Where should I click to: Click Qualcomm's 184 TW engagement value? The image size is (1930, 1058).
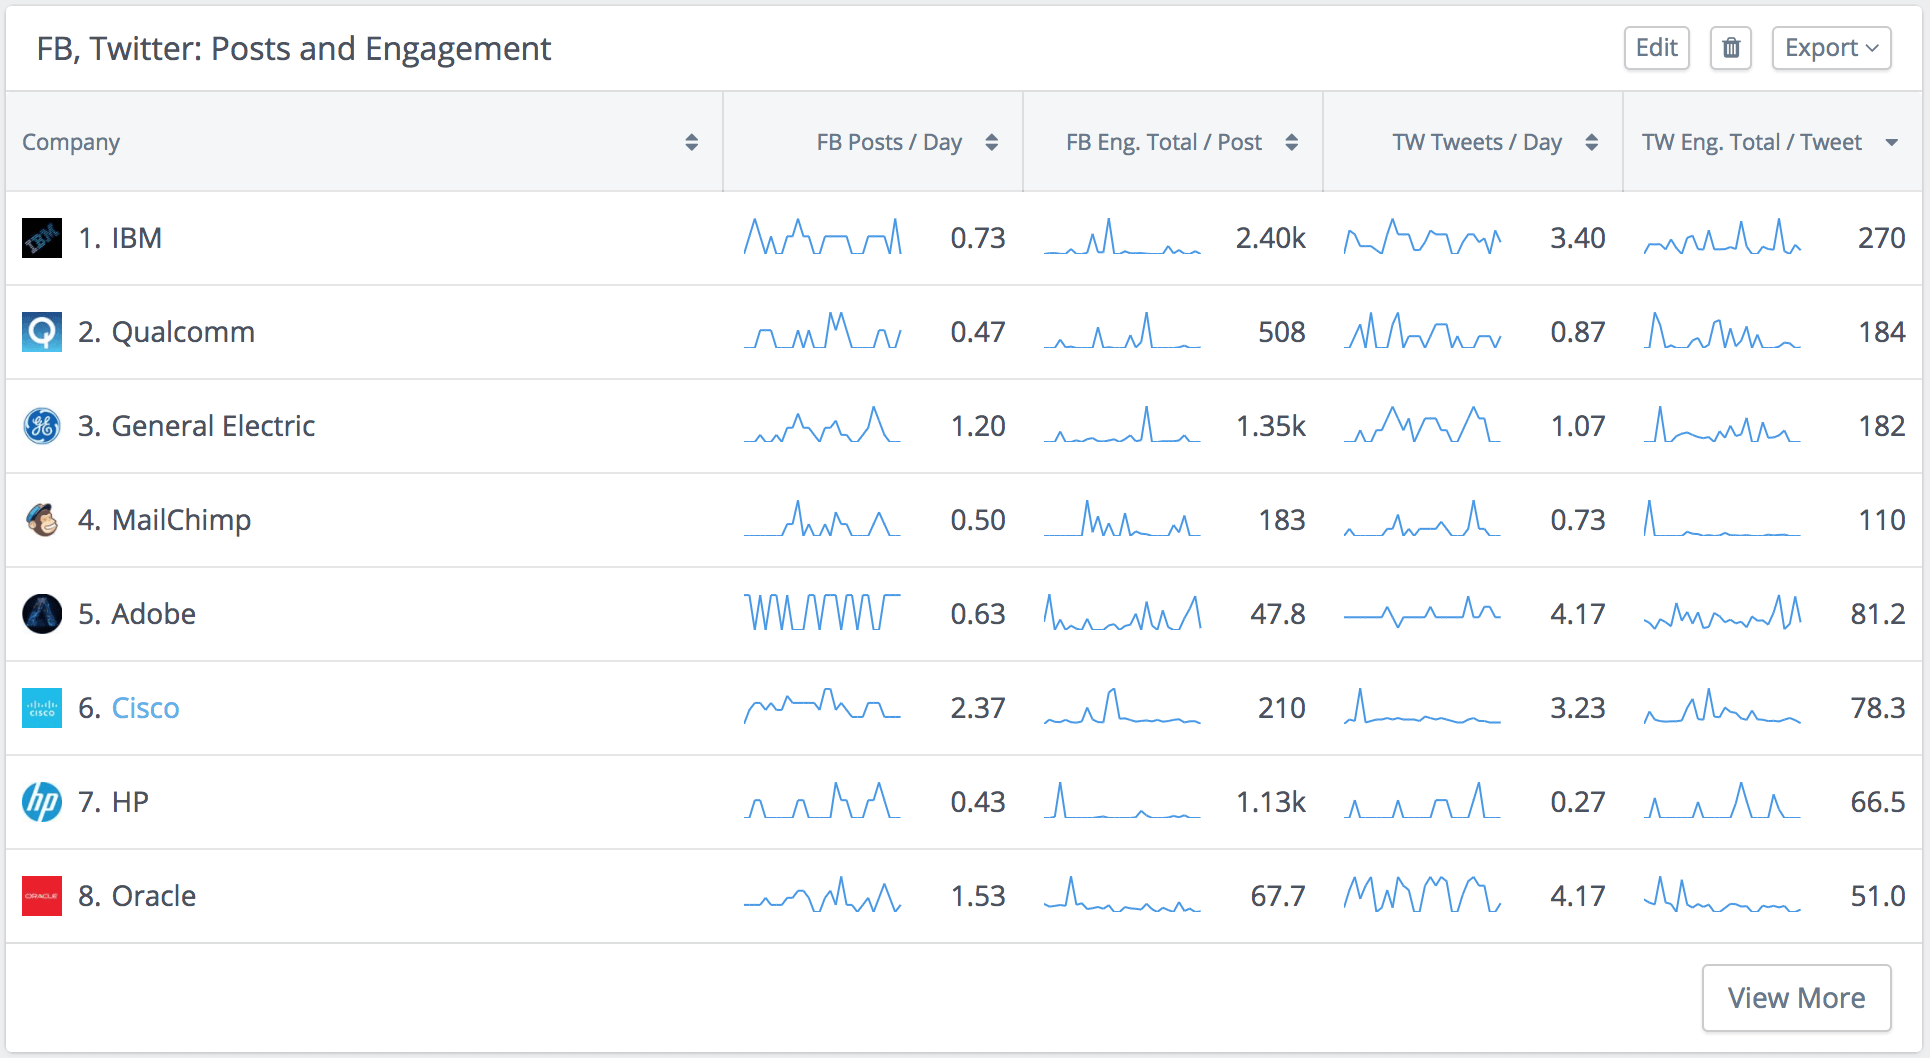[1881, 332]
